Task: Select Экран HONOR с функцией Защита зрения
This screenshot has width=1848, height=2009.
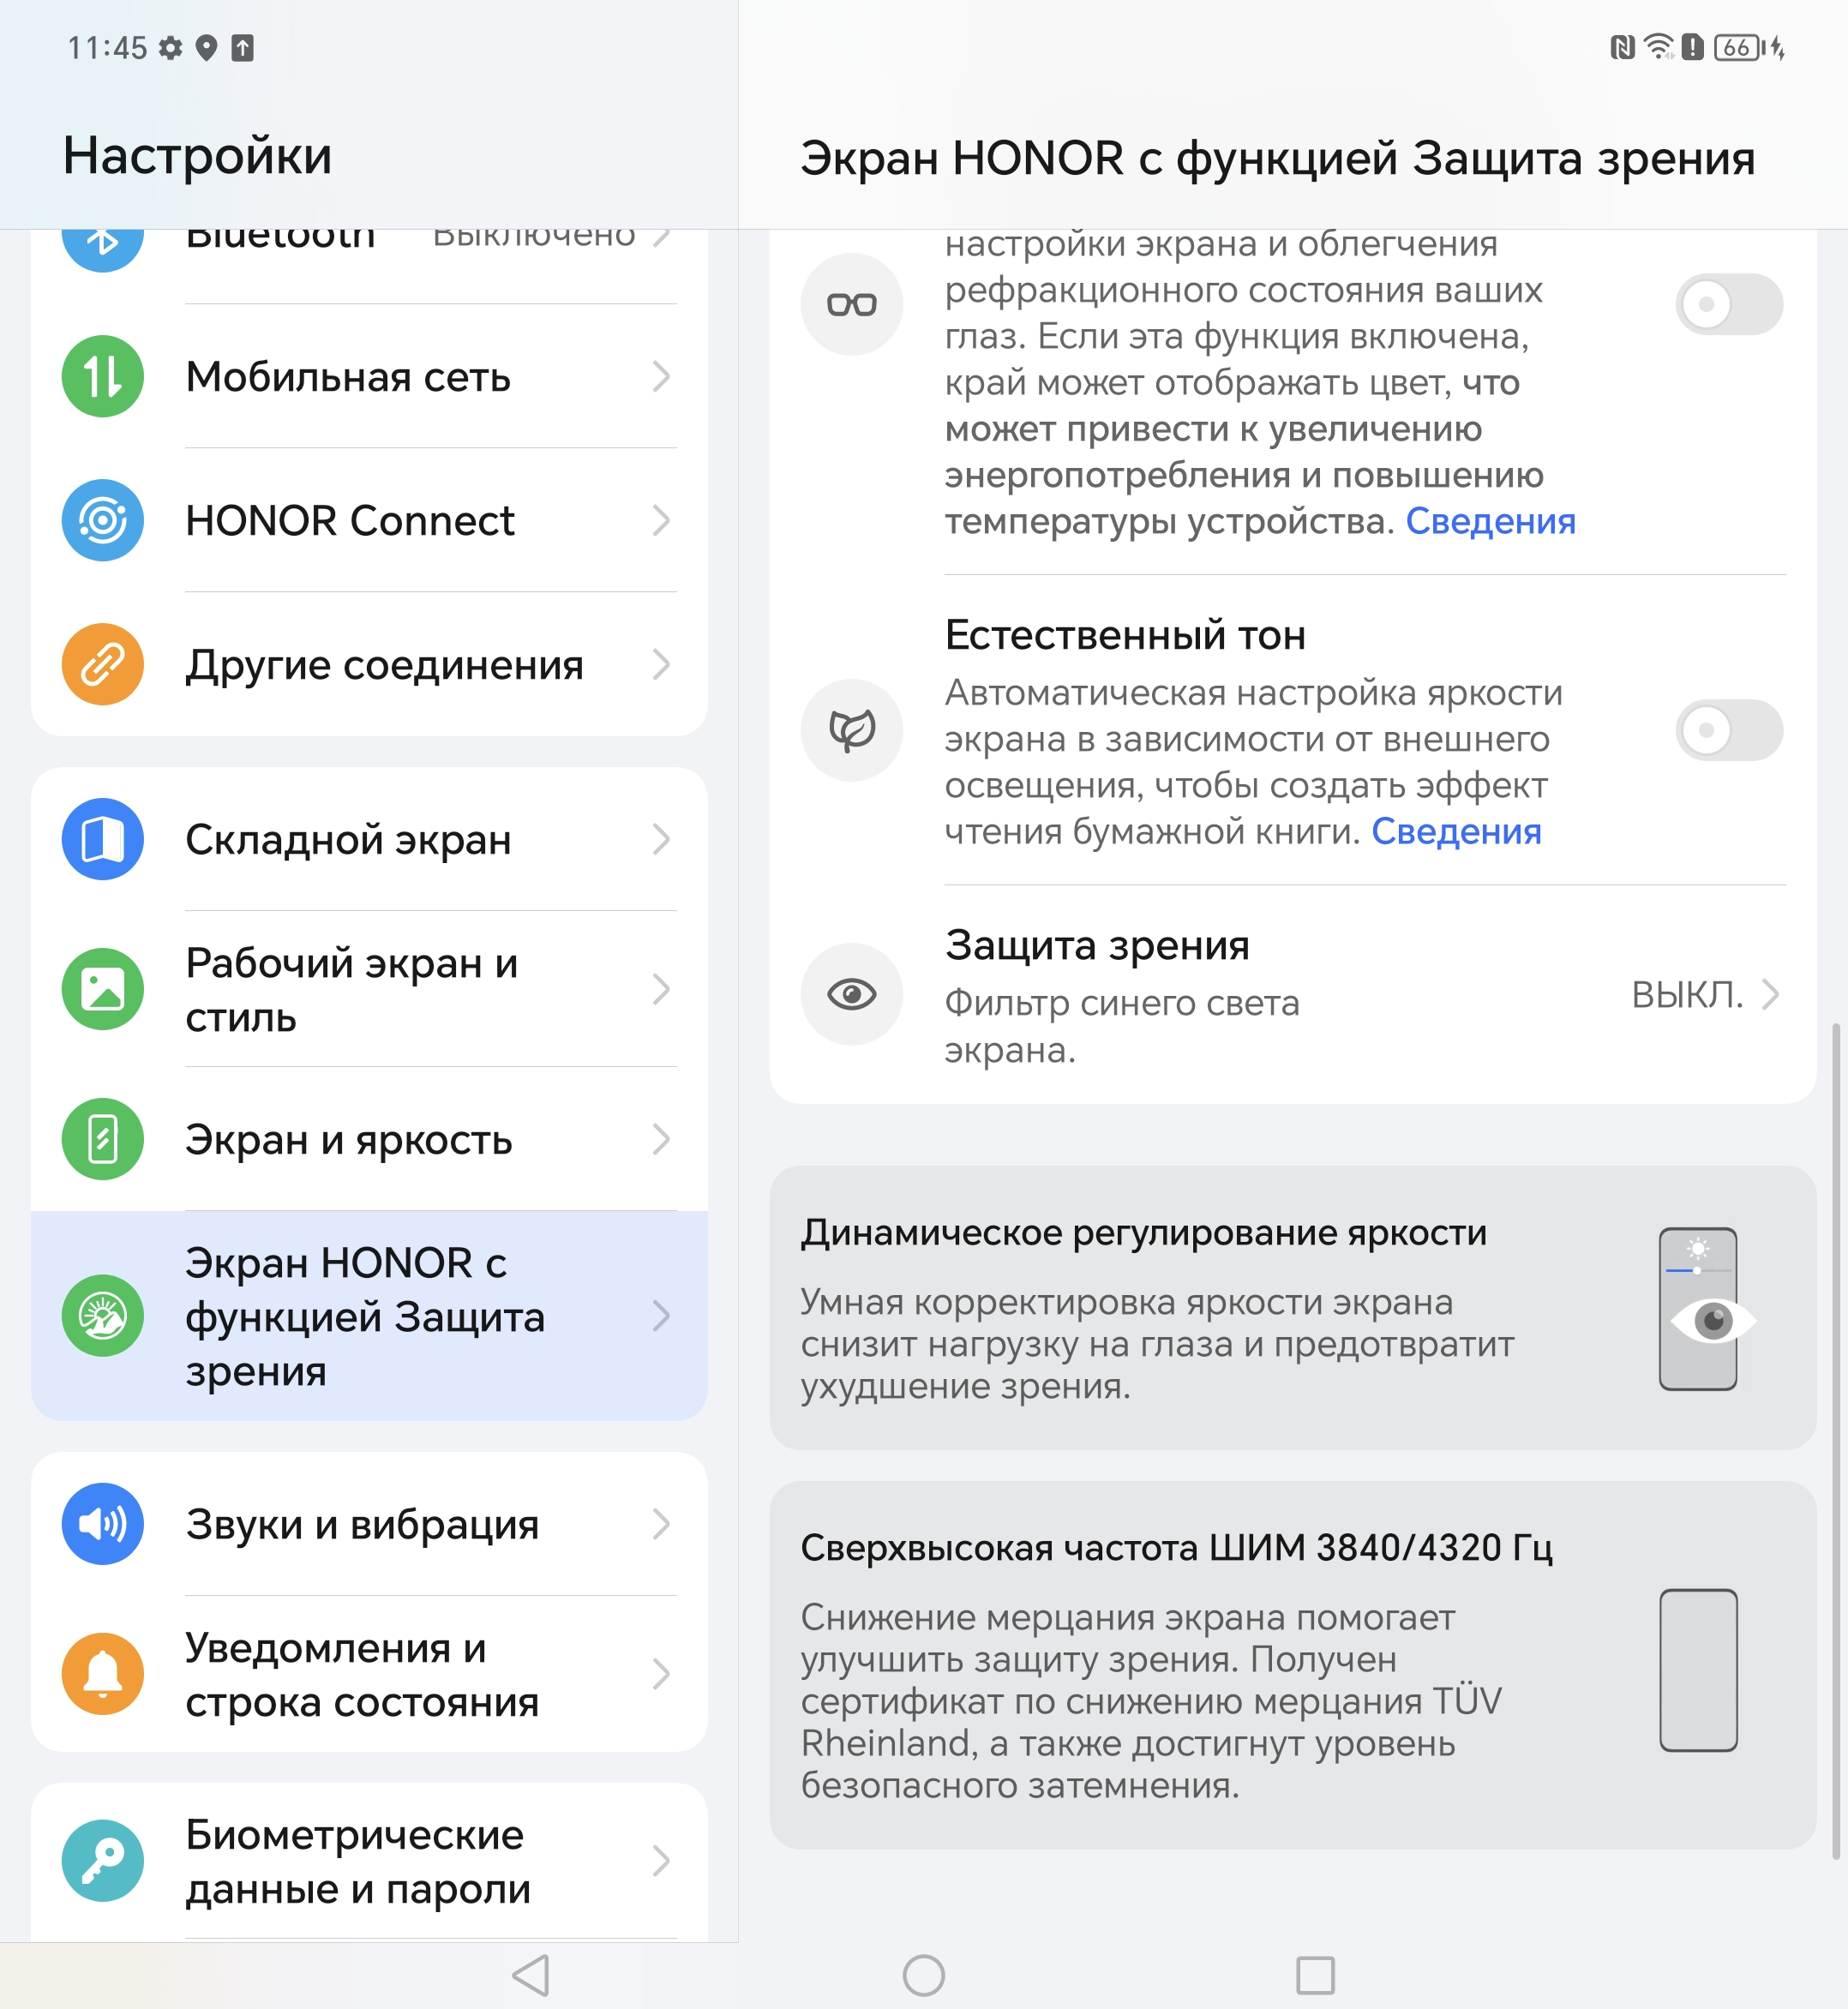Action: click(x=369, y=1316)
